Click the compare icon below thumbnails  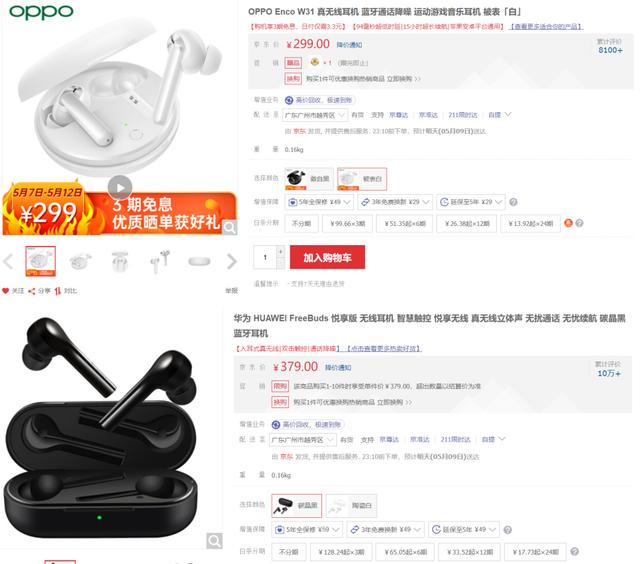58,291
